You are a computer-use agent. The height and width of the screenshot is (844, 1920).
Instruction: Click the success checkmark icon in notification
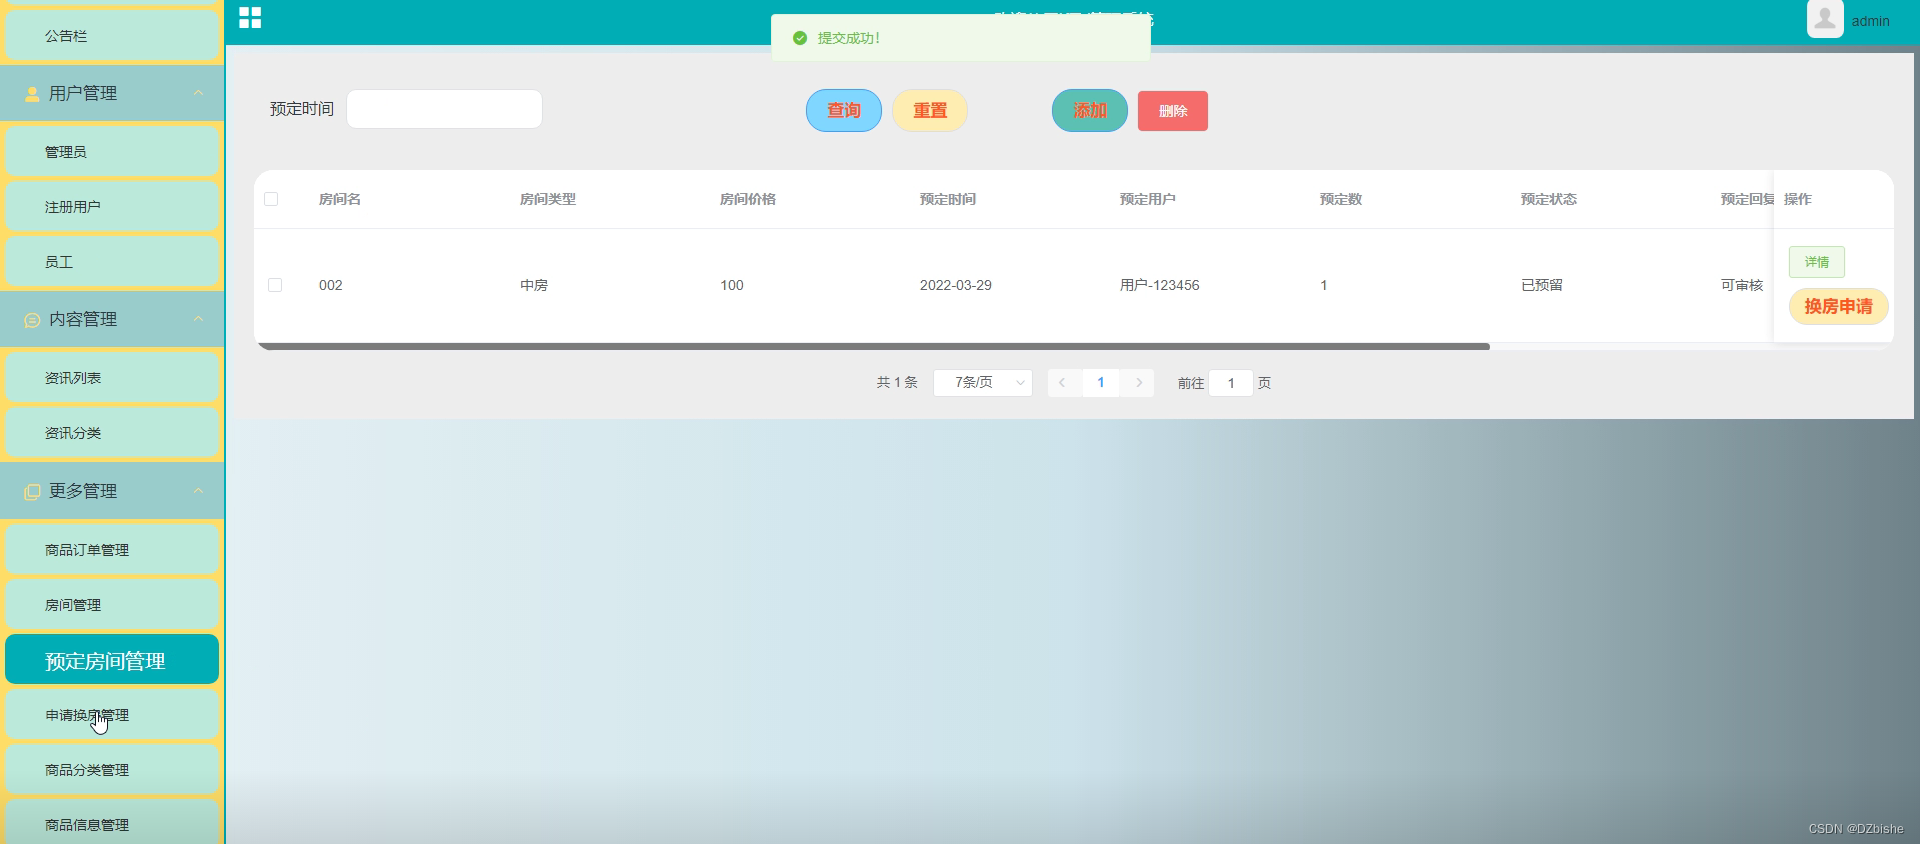click(800, 38)
